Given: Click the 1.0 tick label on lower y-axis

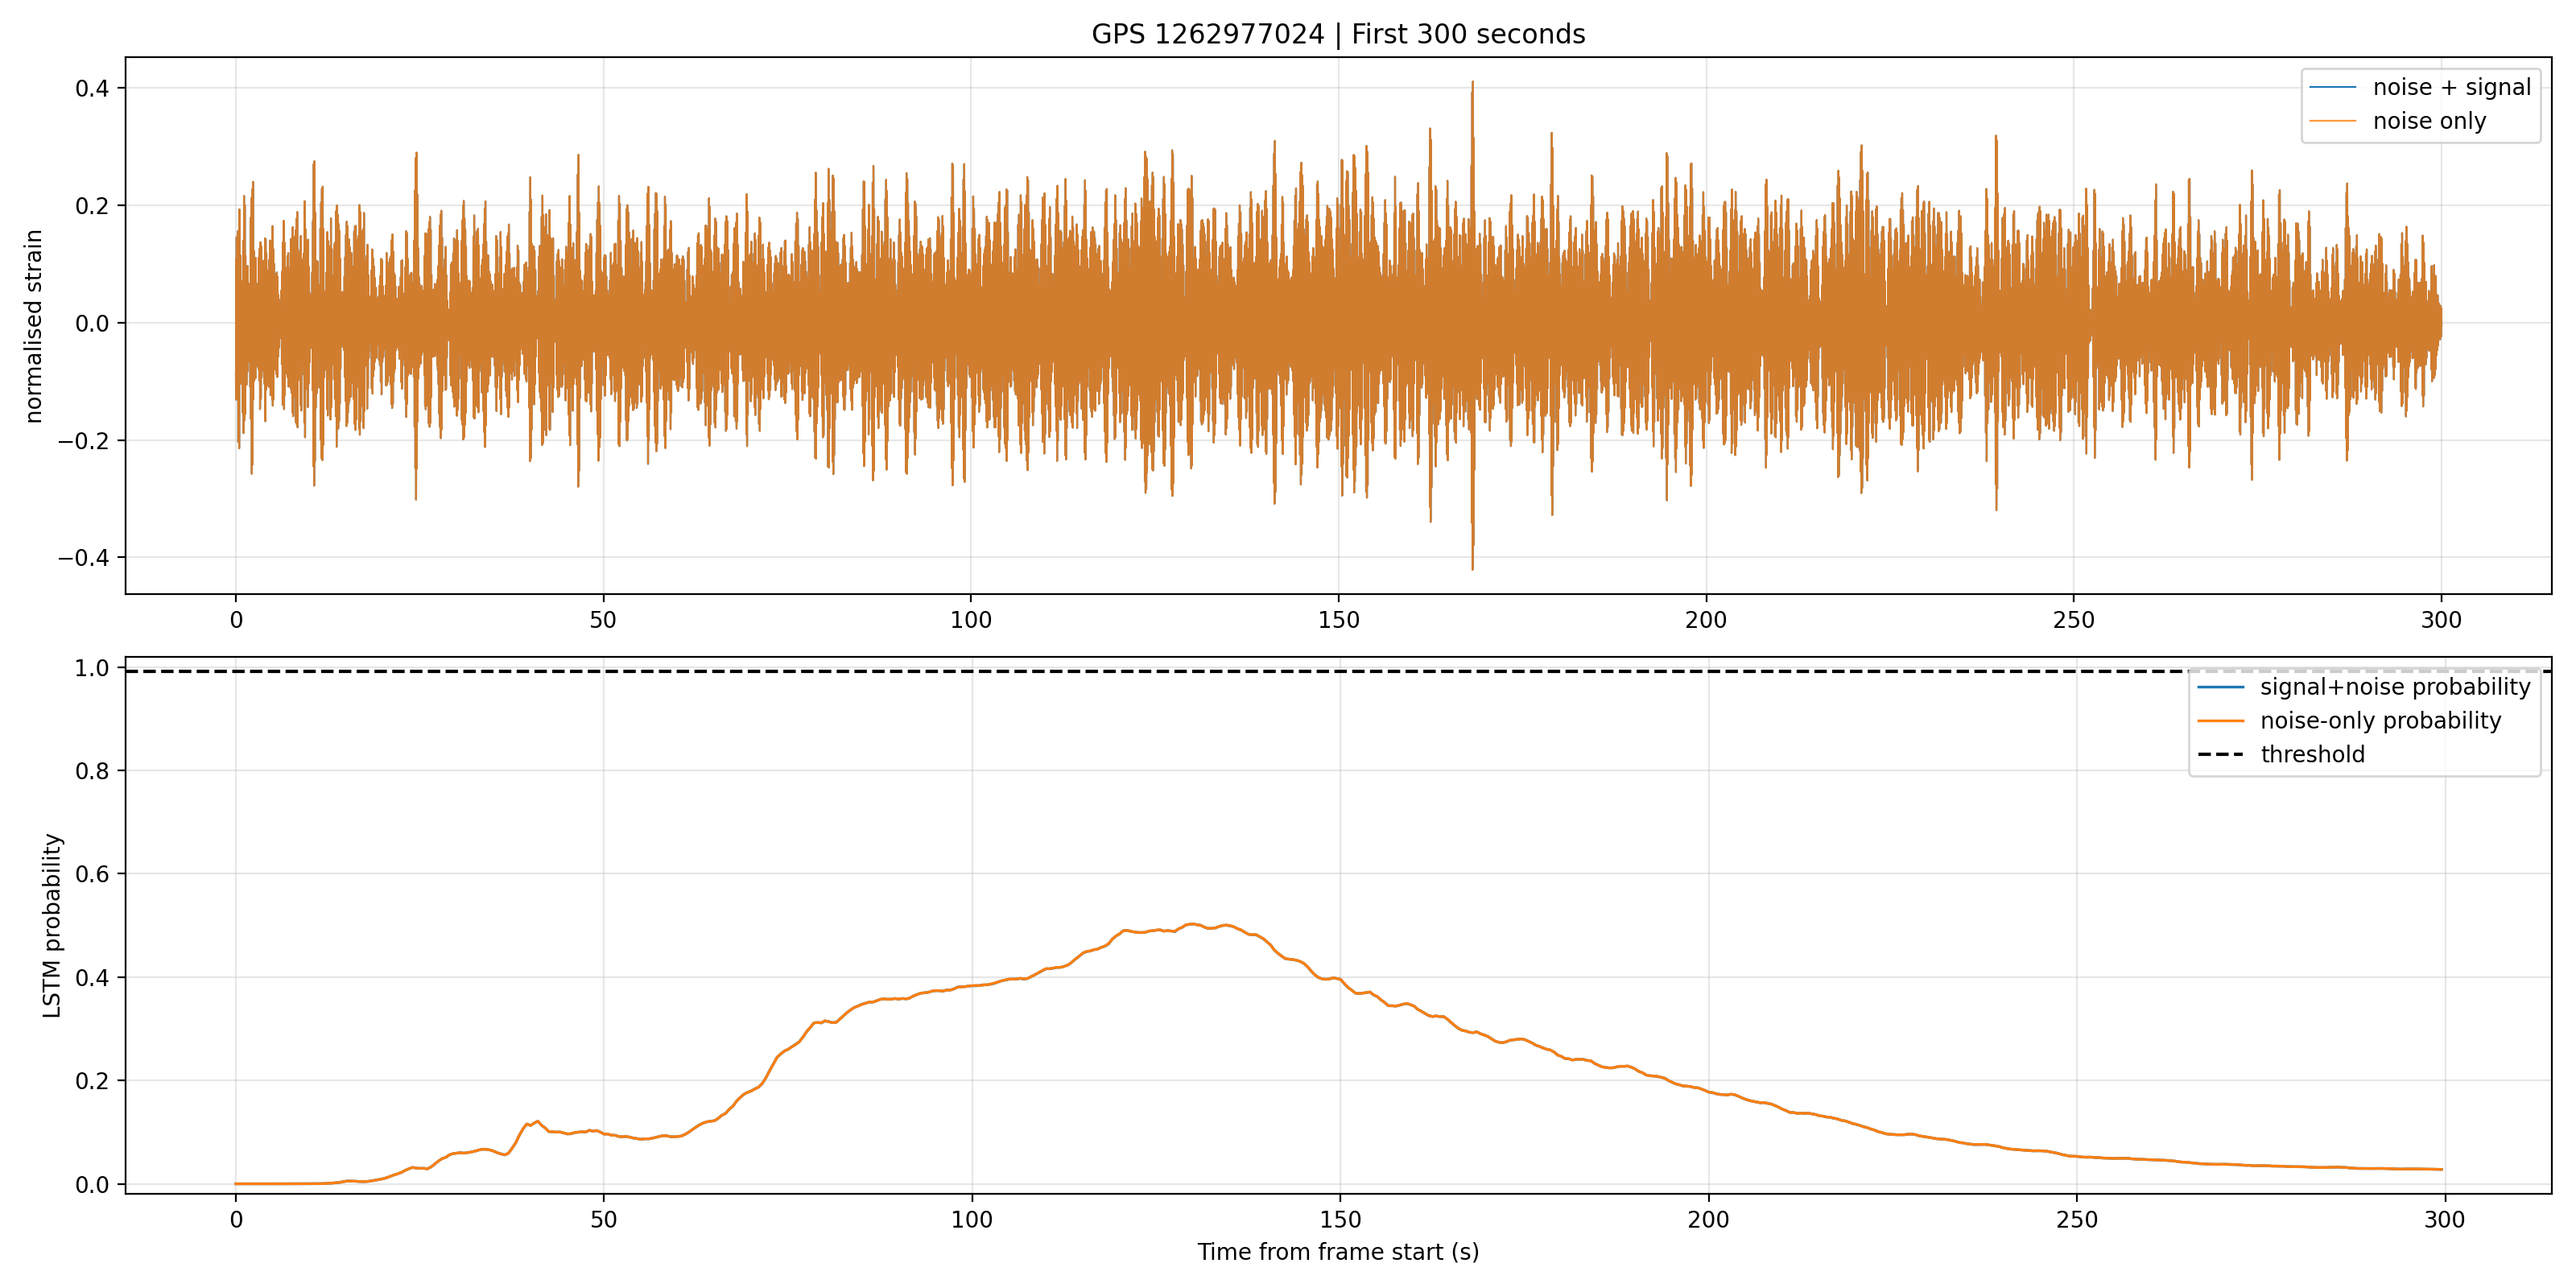Looking at the screenshot, I should (x=92, y=668).
